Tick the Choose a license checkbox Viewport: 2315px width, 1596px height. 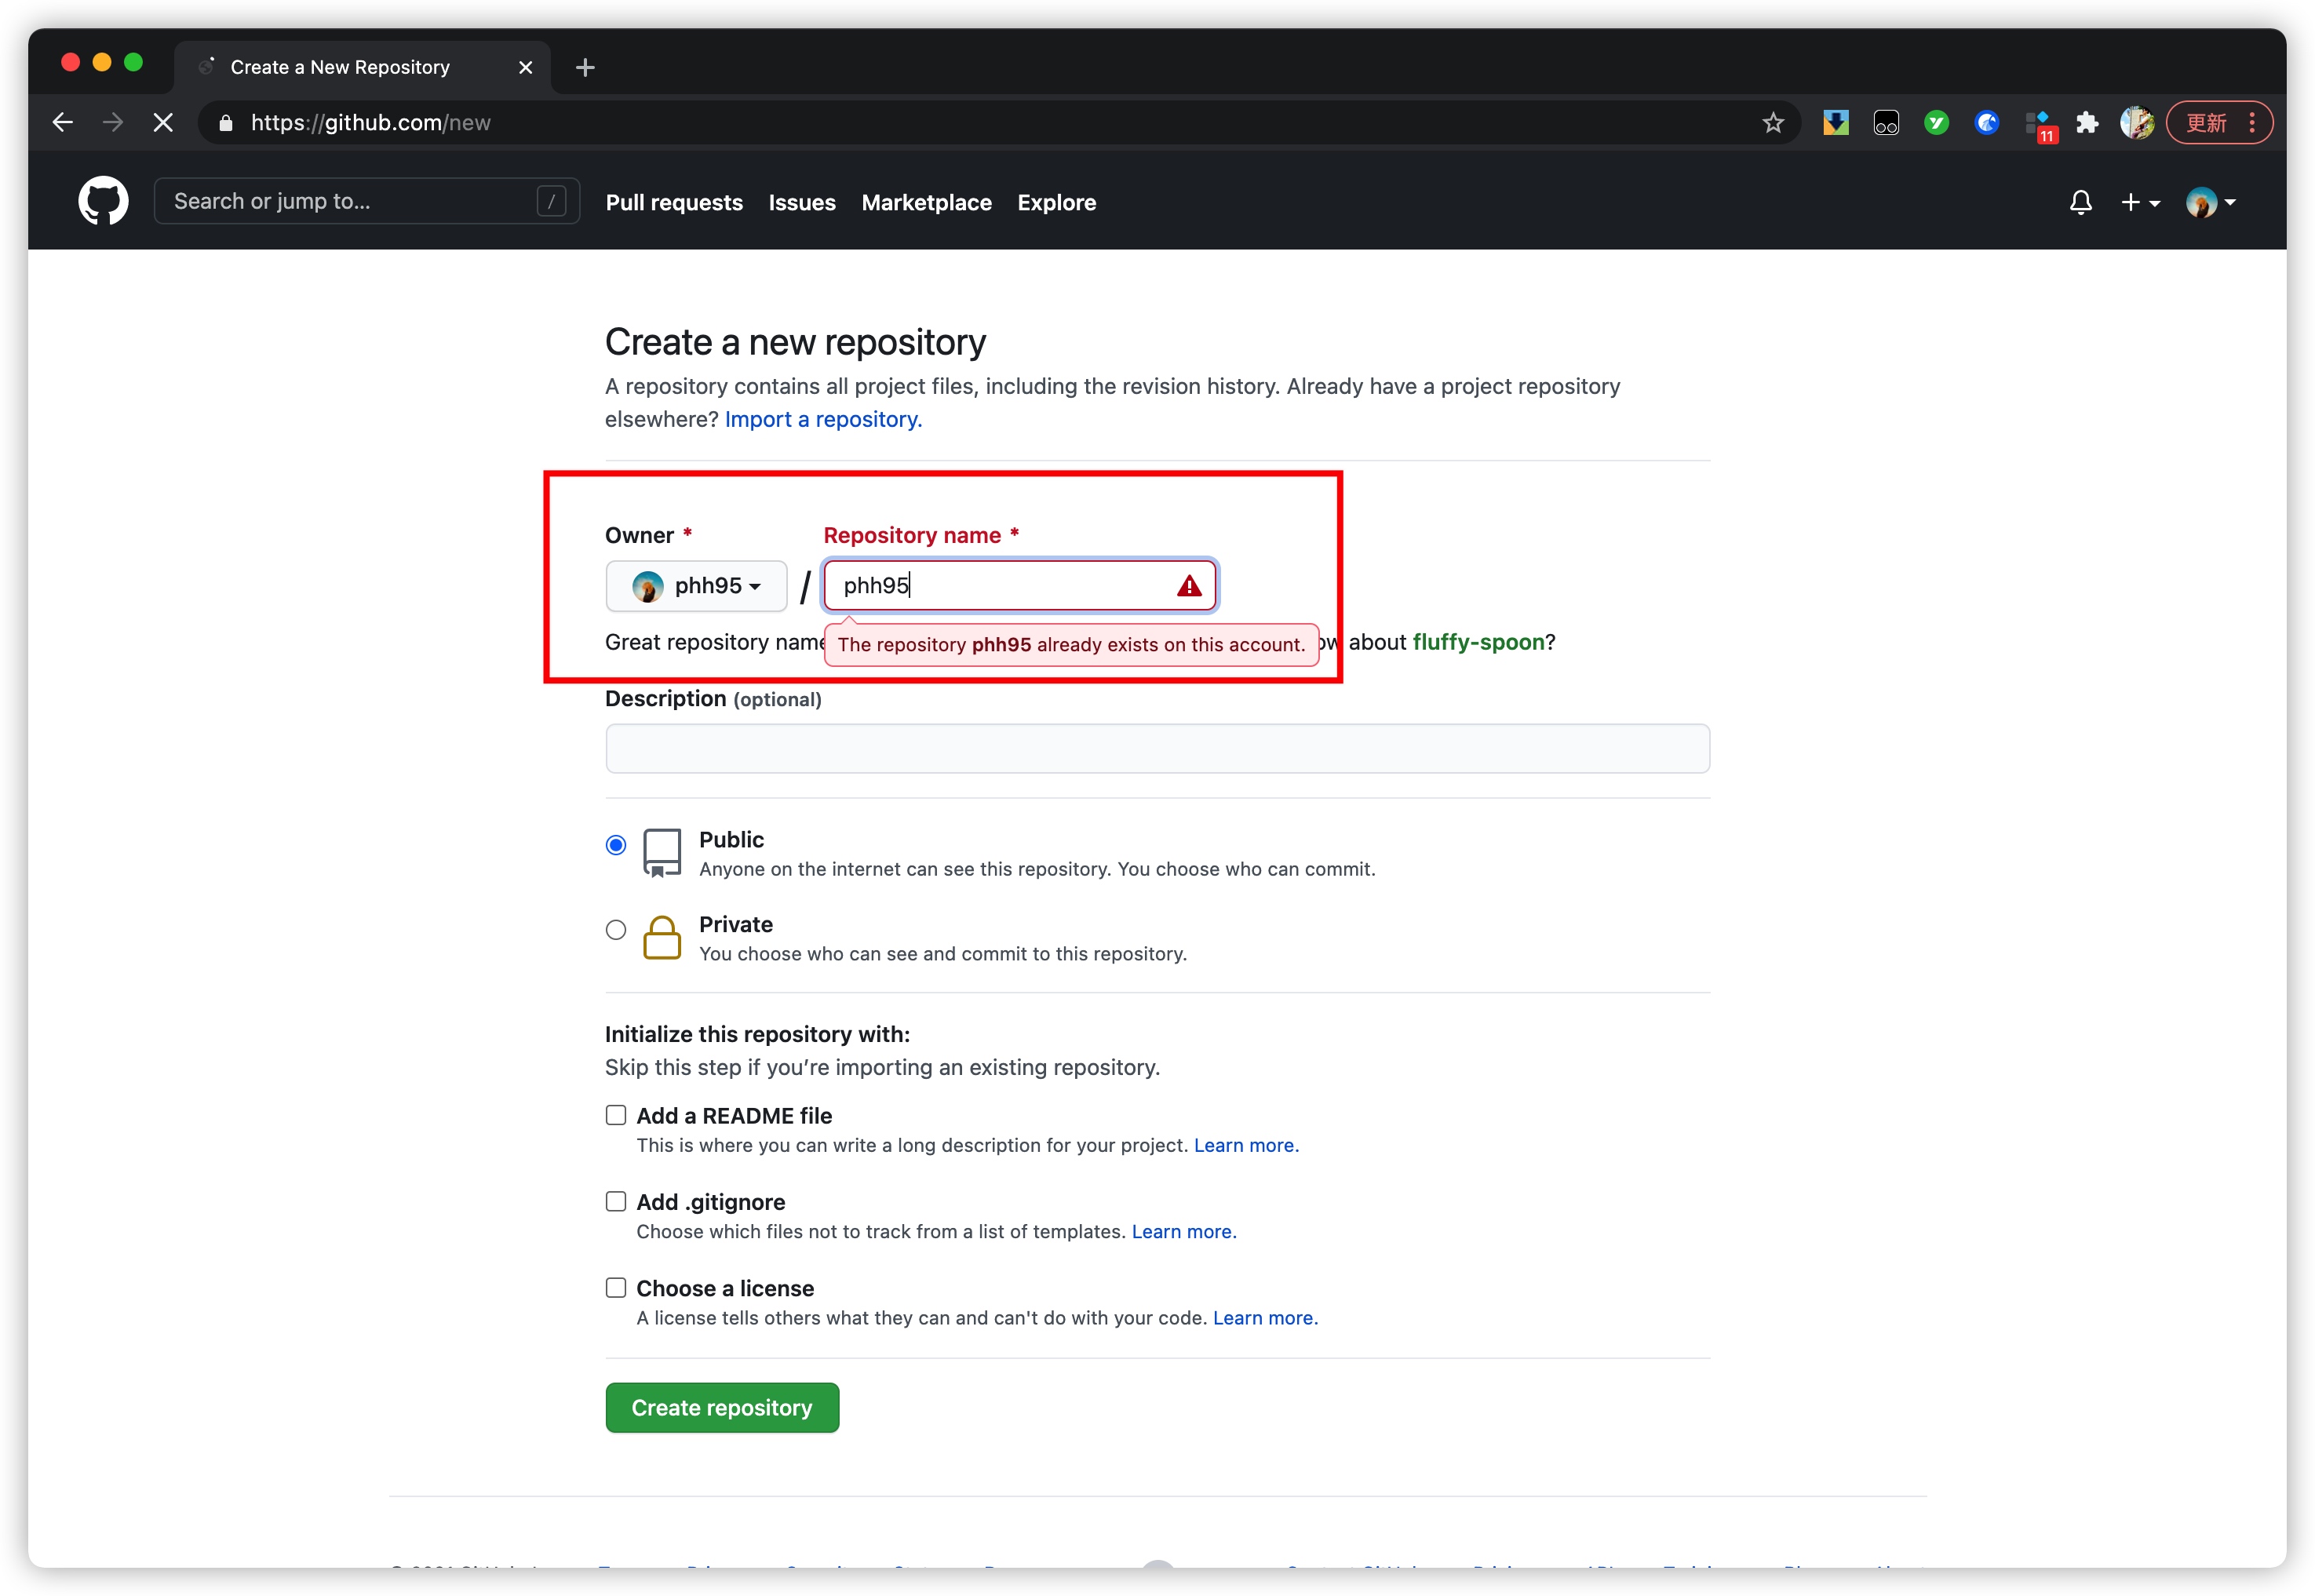tap(616, 1288)
